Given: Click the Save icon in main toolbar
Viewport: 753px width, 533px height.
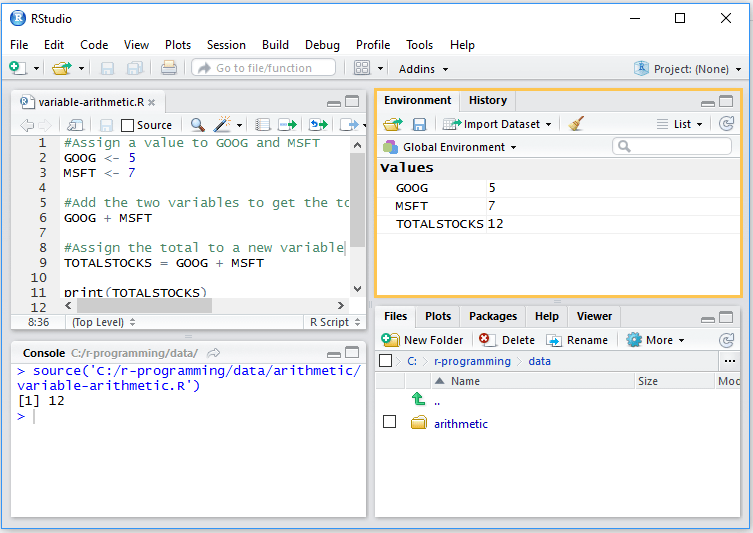Looking at the screenshot, I should (x=107, y=69).
